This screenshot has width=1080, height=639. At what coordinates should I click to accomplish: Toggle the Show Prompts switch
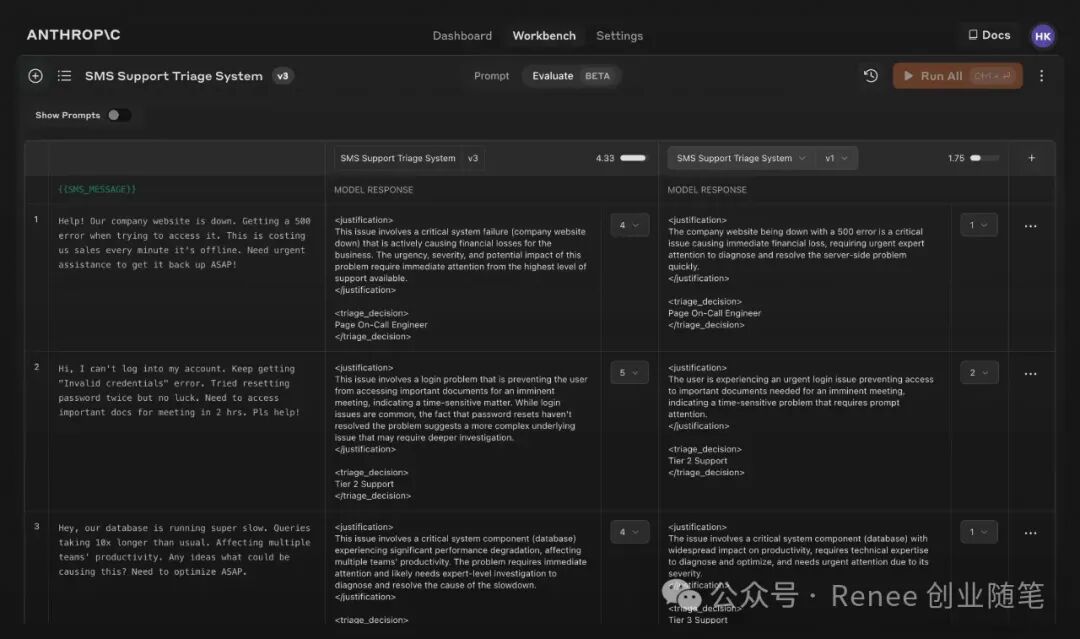[118, 115]
